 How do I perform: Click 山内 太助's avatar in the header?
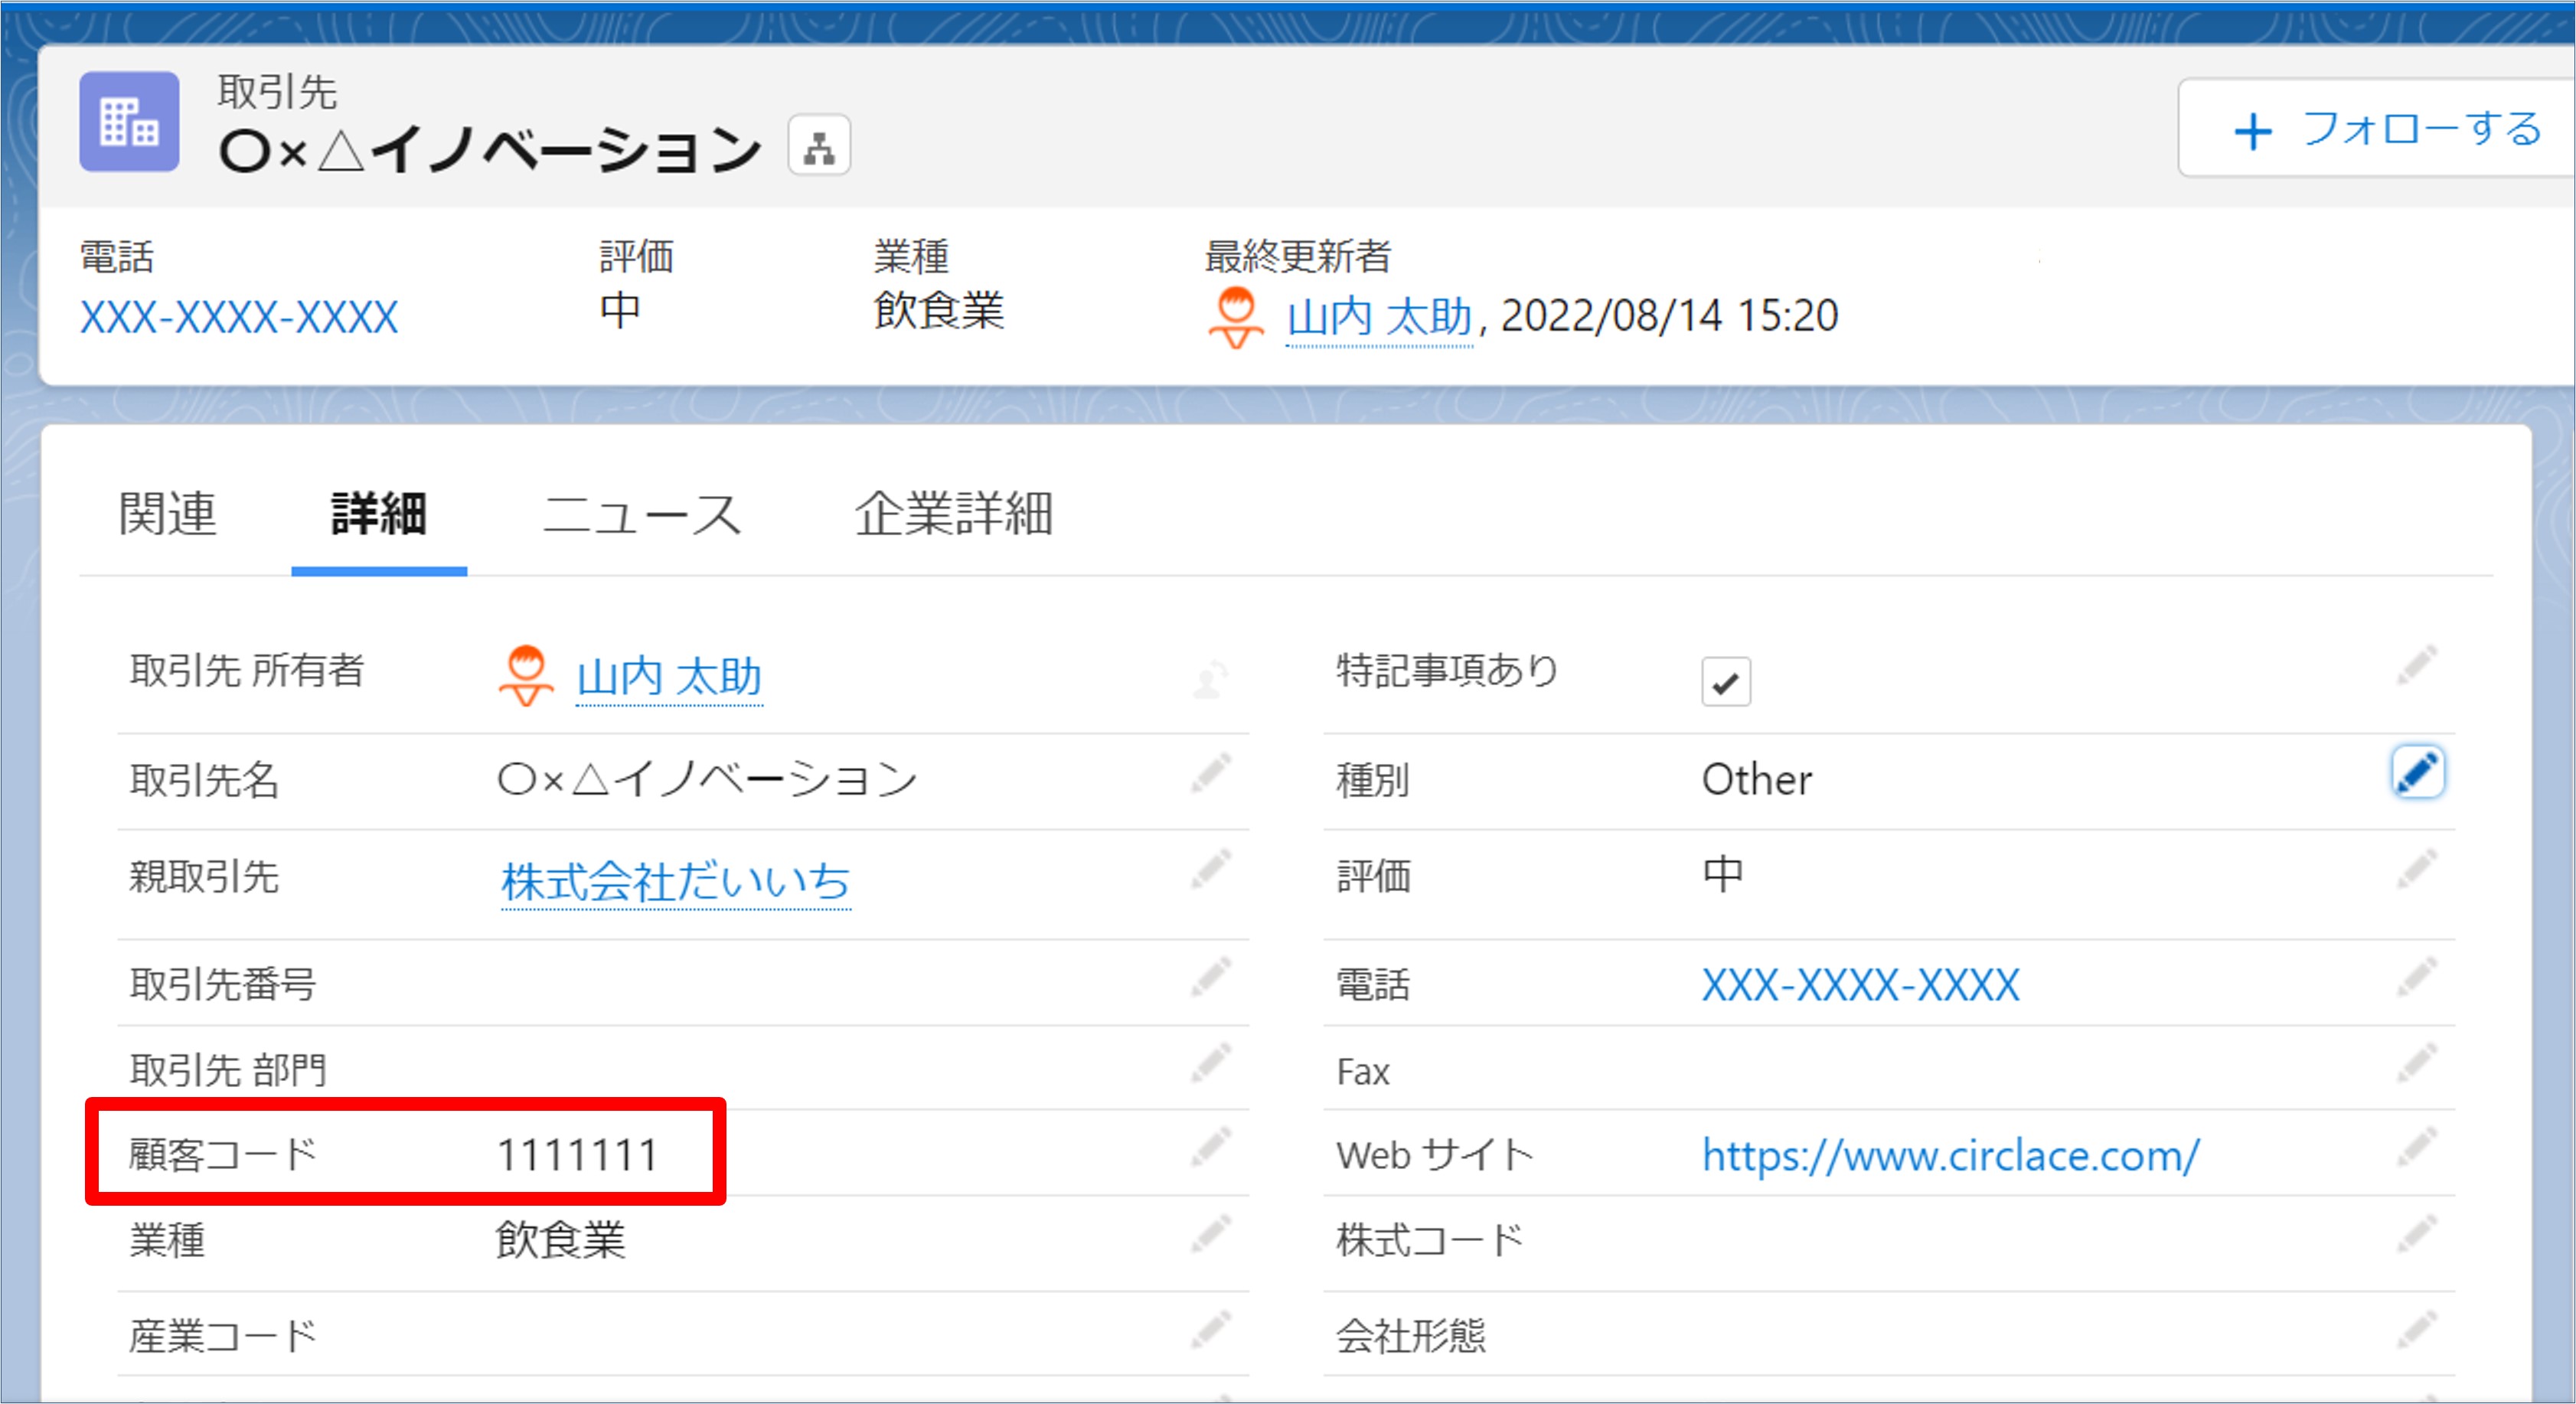point(1236,315)
